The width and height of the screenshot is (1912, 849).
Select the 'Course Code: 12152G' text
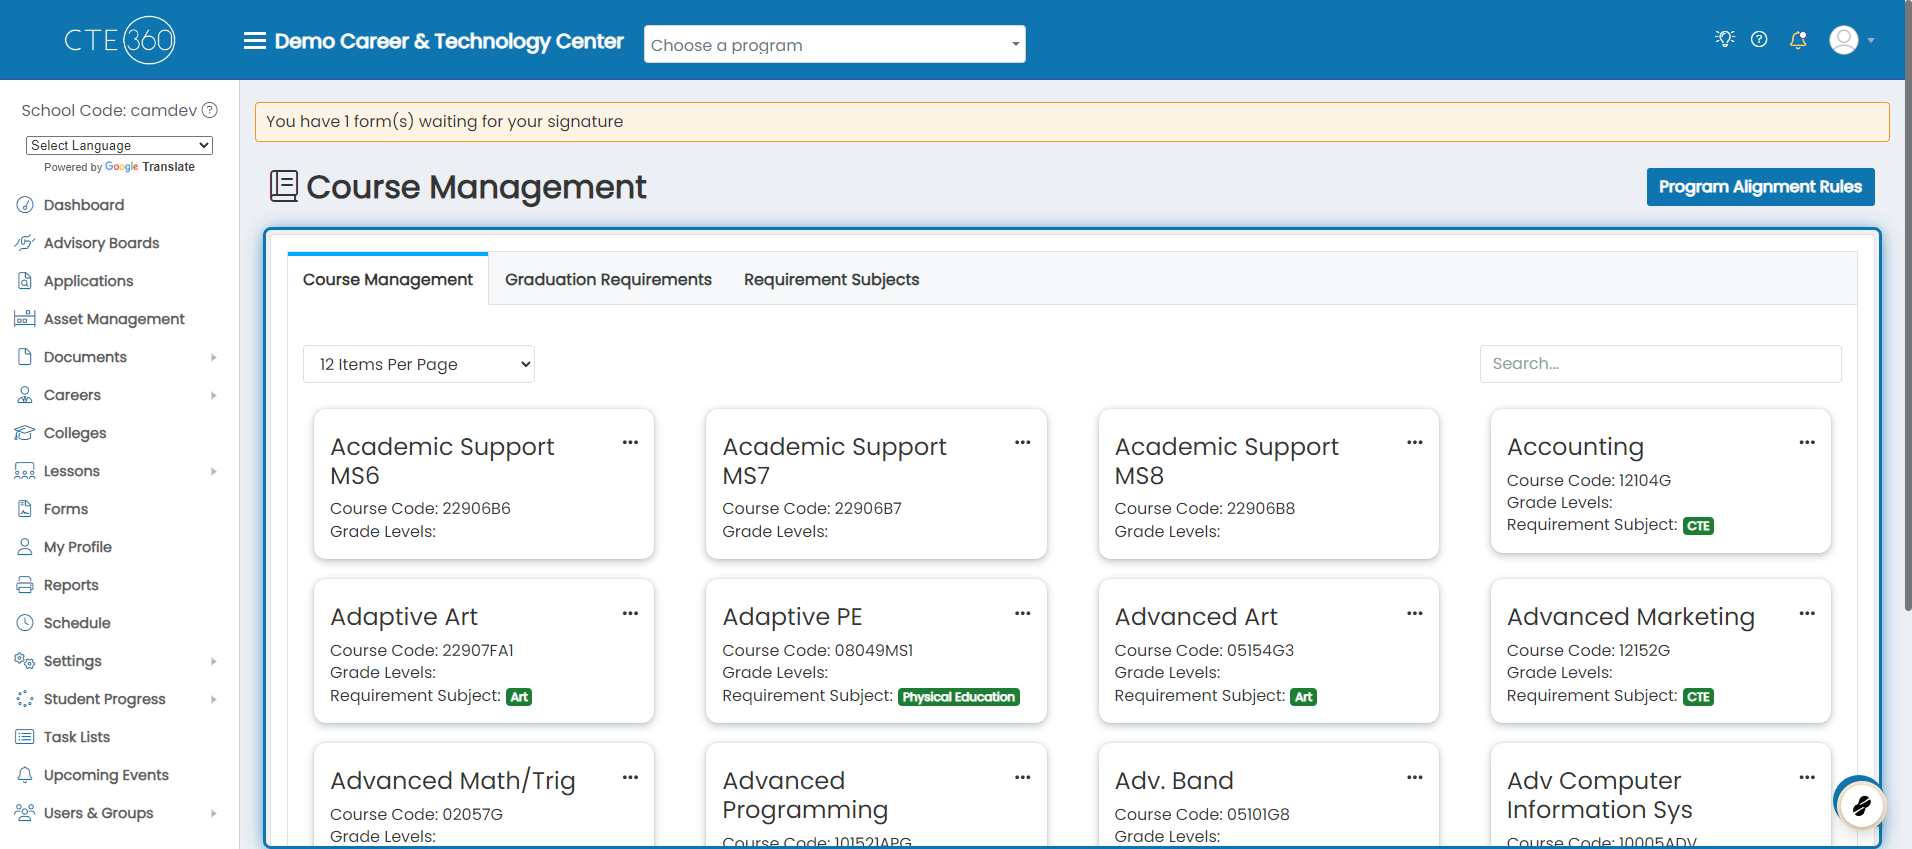click(1588, 650)
